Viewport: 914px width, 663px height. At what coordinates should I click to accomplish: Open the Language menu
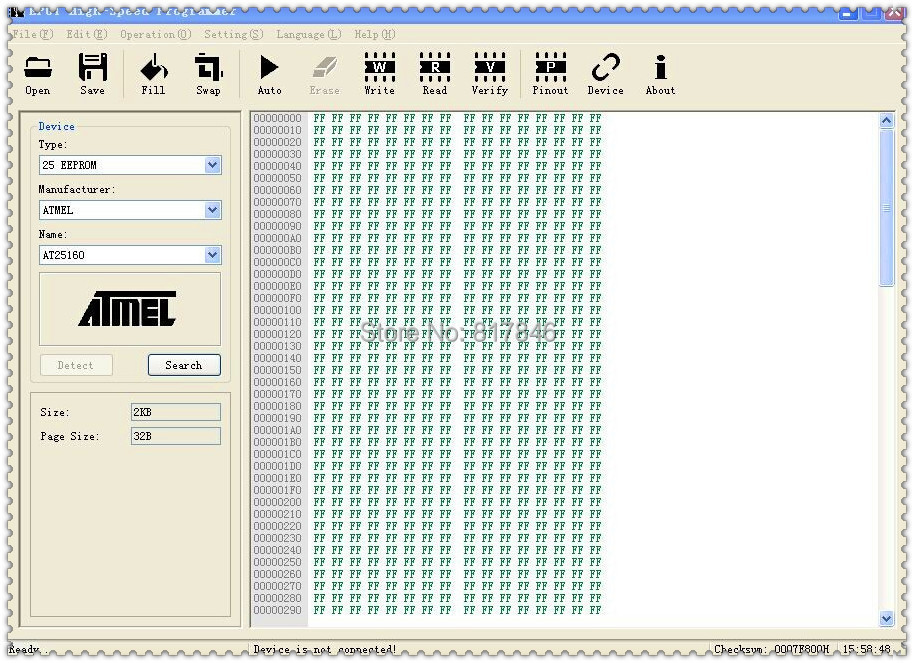point(308,34)
